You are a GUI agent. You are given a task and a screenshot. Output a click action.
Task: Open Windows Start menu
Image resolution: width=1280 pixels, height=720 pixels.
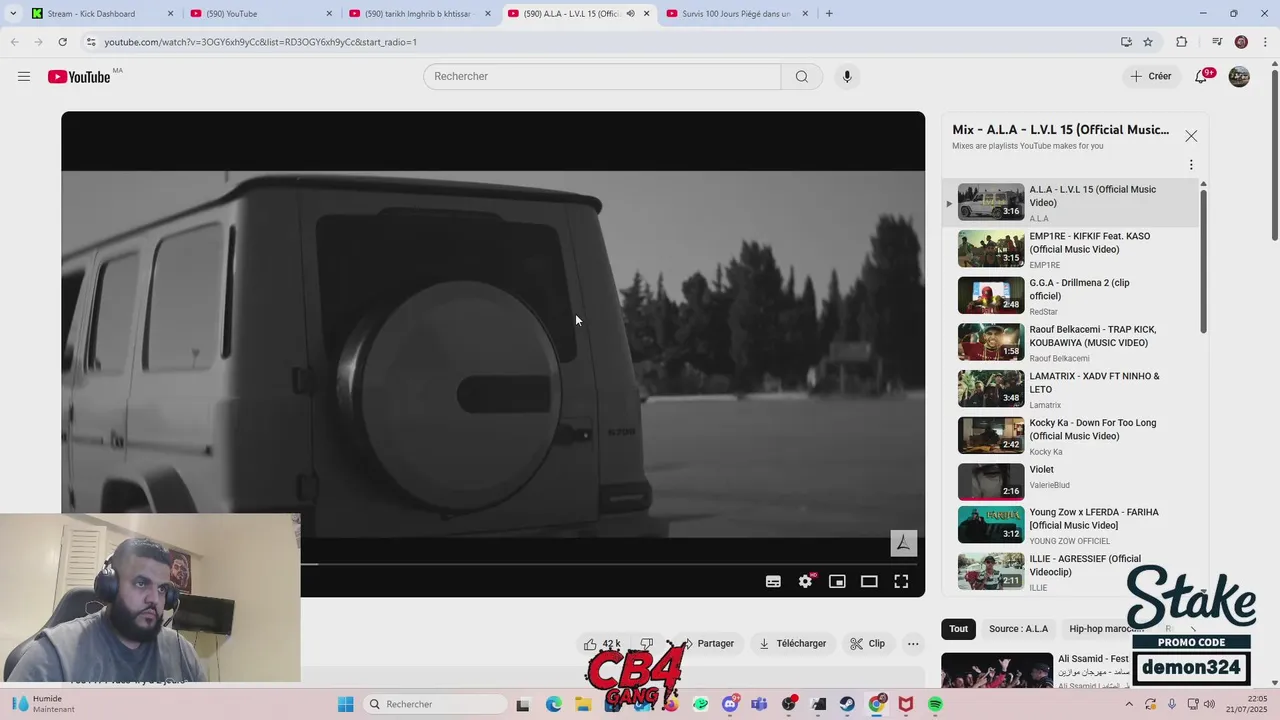[346, 704]
